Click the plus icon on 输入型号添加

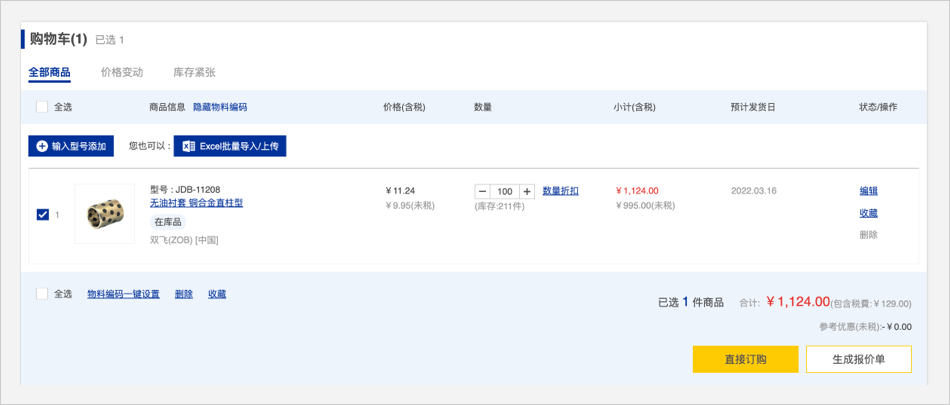(x=42, y=146)
